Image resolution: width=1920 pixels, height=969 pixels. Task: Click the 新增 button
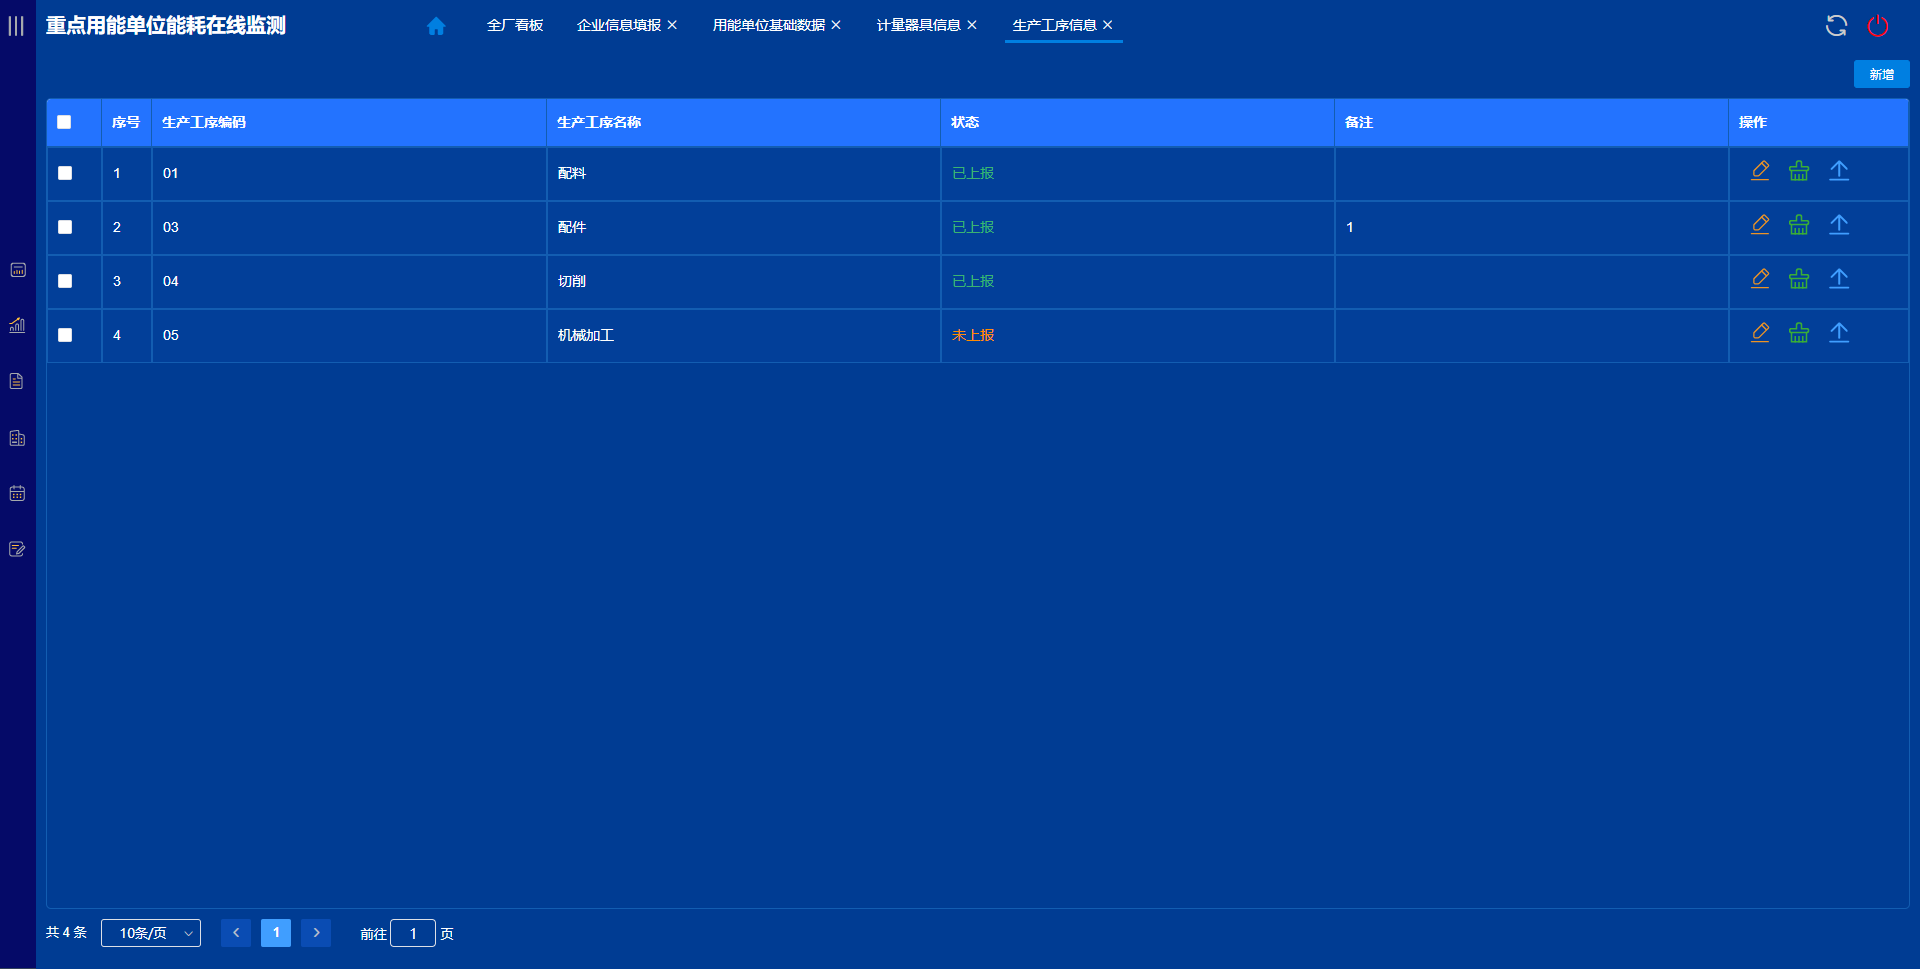click(x=1881, y=74)
